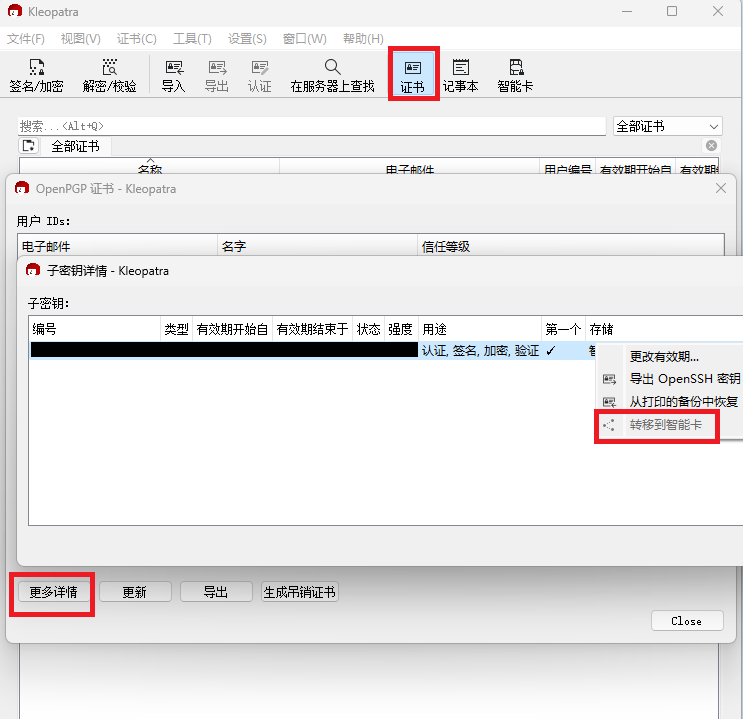743x719 pixels.
Task: Click the transfer to smartcard icon in the context menu
Action: (609, 425)
